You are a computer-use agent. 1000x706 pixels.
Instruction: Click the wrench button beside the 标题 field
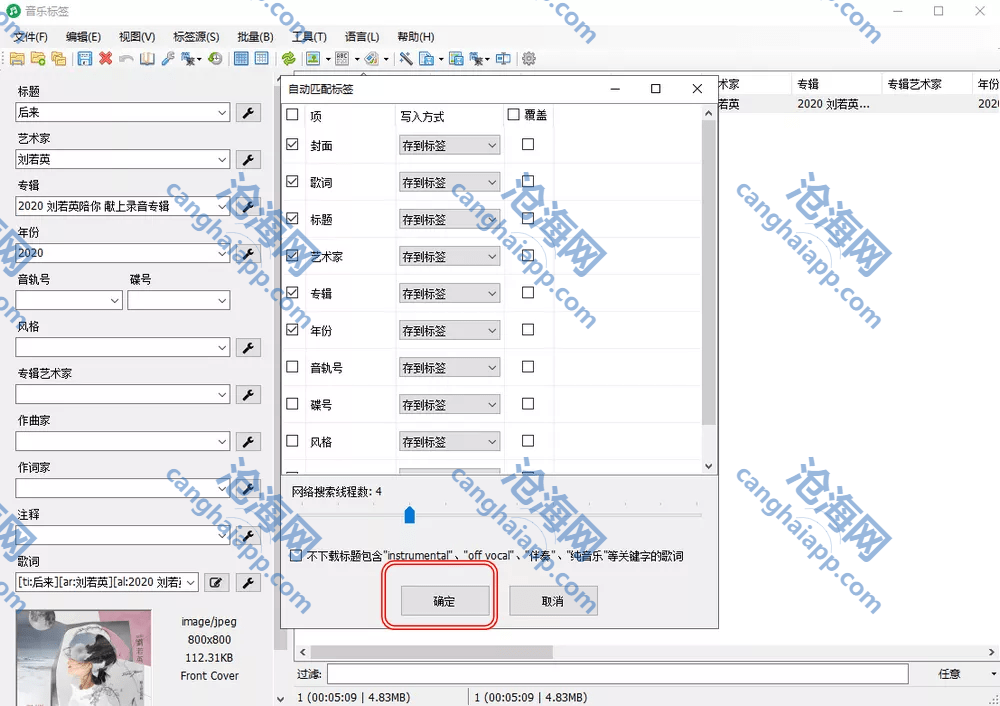(x=247, y=113)
